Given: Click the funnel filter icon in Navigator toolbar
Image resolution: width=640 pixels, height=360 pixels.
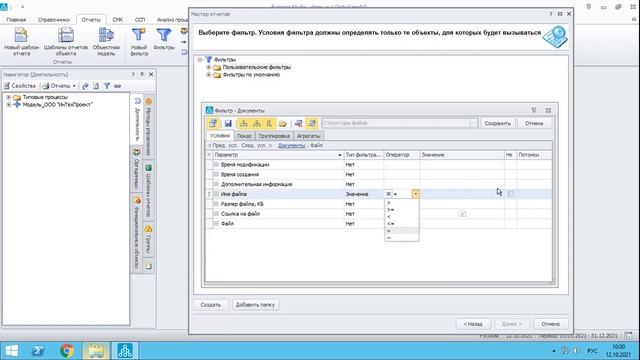Looking at the screenshot, I should 107,86.
